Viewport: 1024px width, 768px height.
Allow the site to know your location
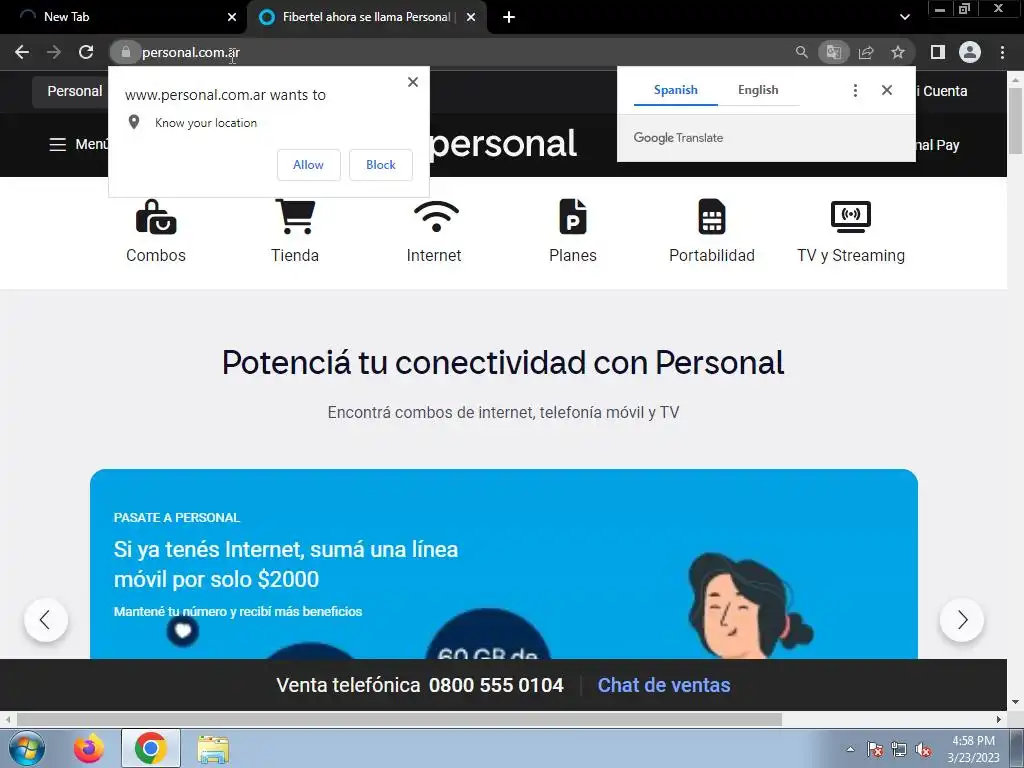coord(308,165)
